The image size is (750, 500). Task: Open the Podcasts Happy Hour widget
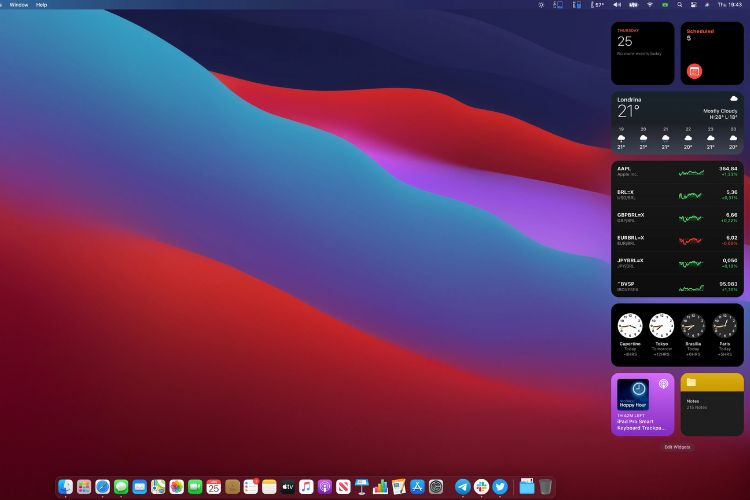[x=642, y=405]
